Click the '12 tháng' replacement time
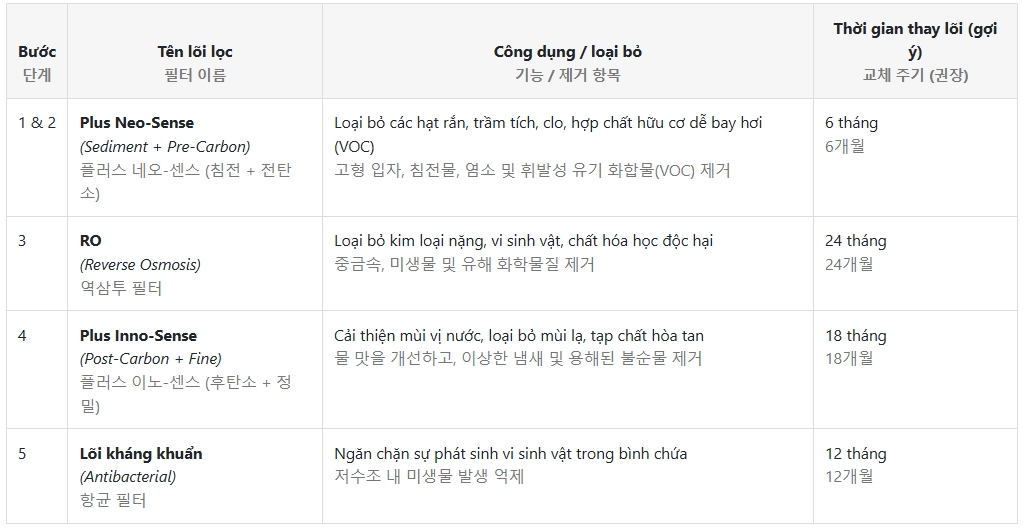This screenshot has height=530, width=1029. pyautogui.click(x=855, y=454)
